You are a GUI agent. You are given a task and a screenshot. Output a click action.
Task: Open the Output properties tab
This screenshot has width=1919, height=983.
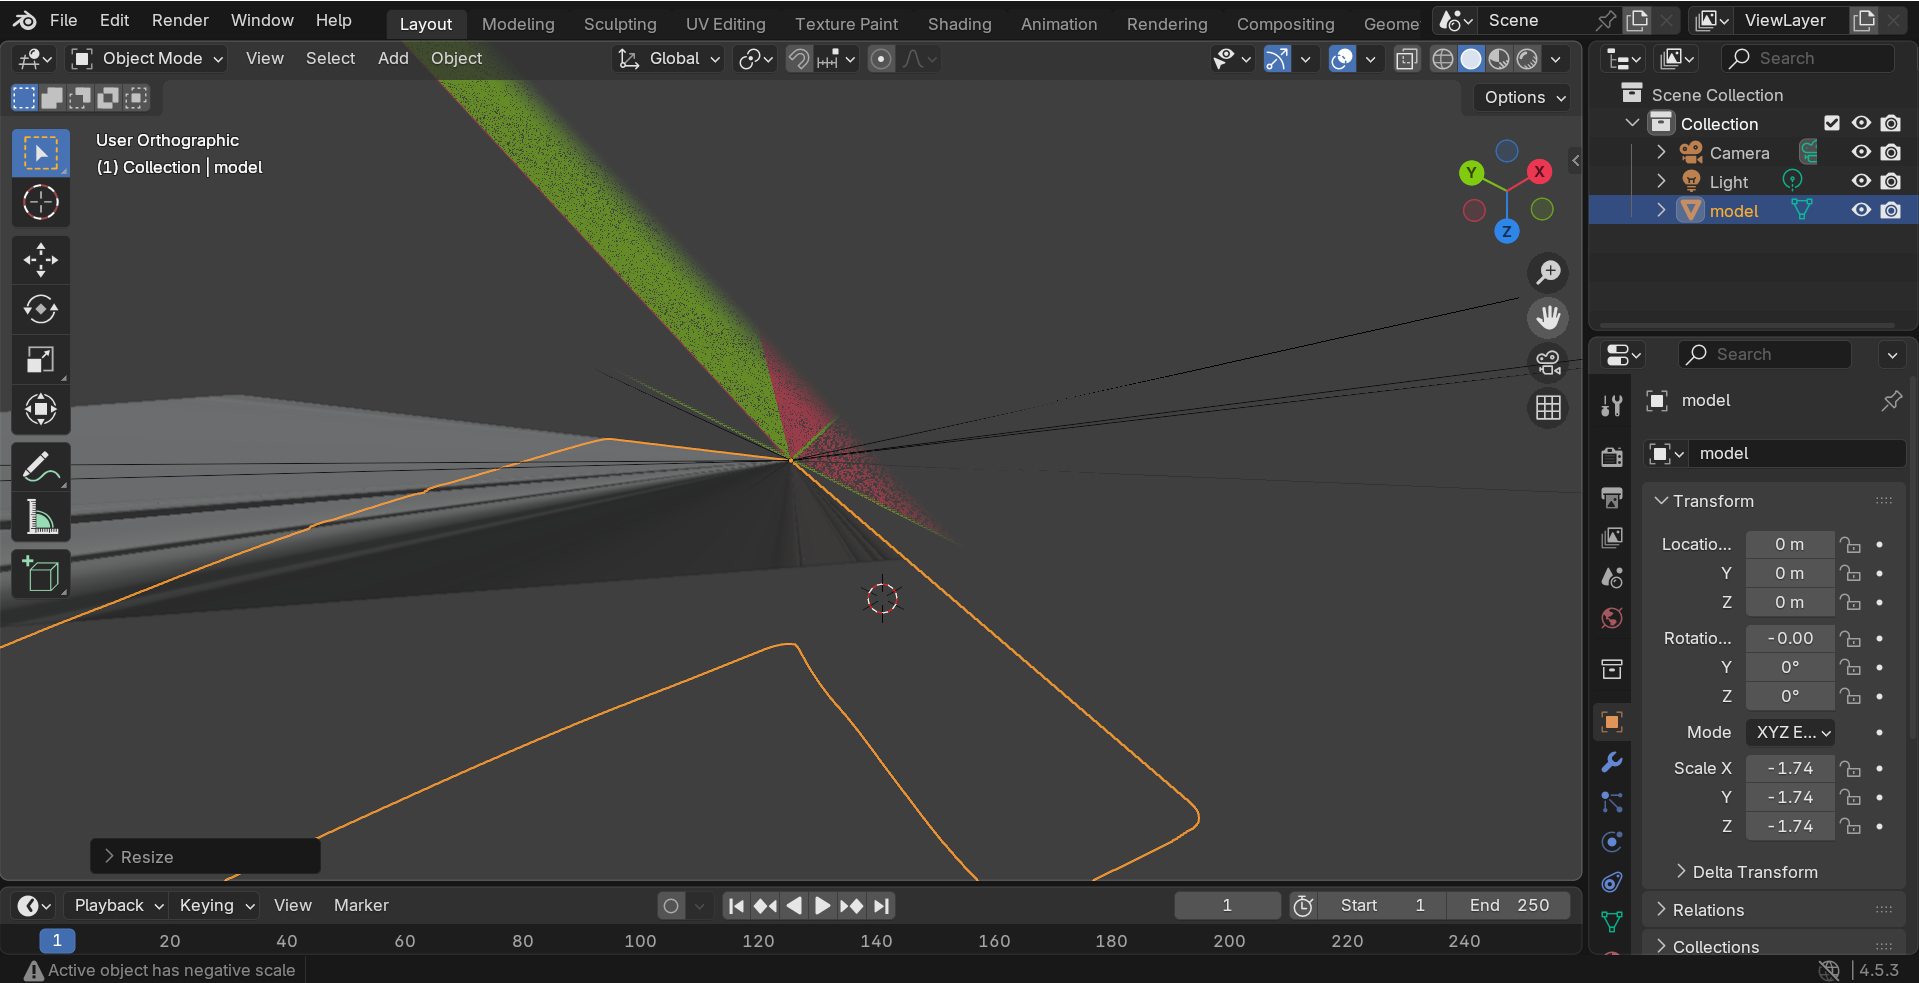(x=1612, y=497)
